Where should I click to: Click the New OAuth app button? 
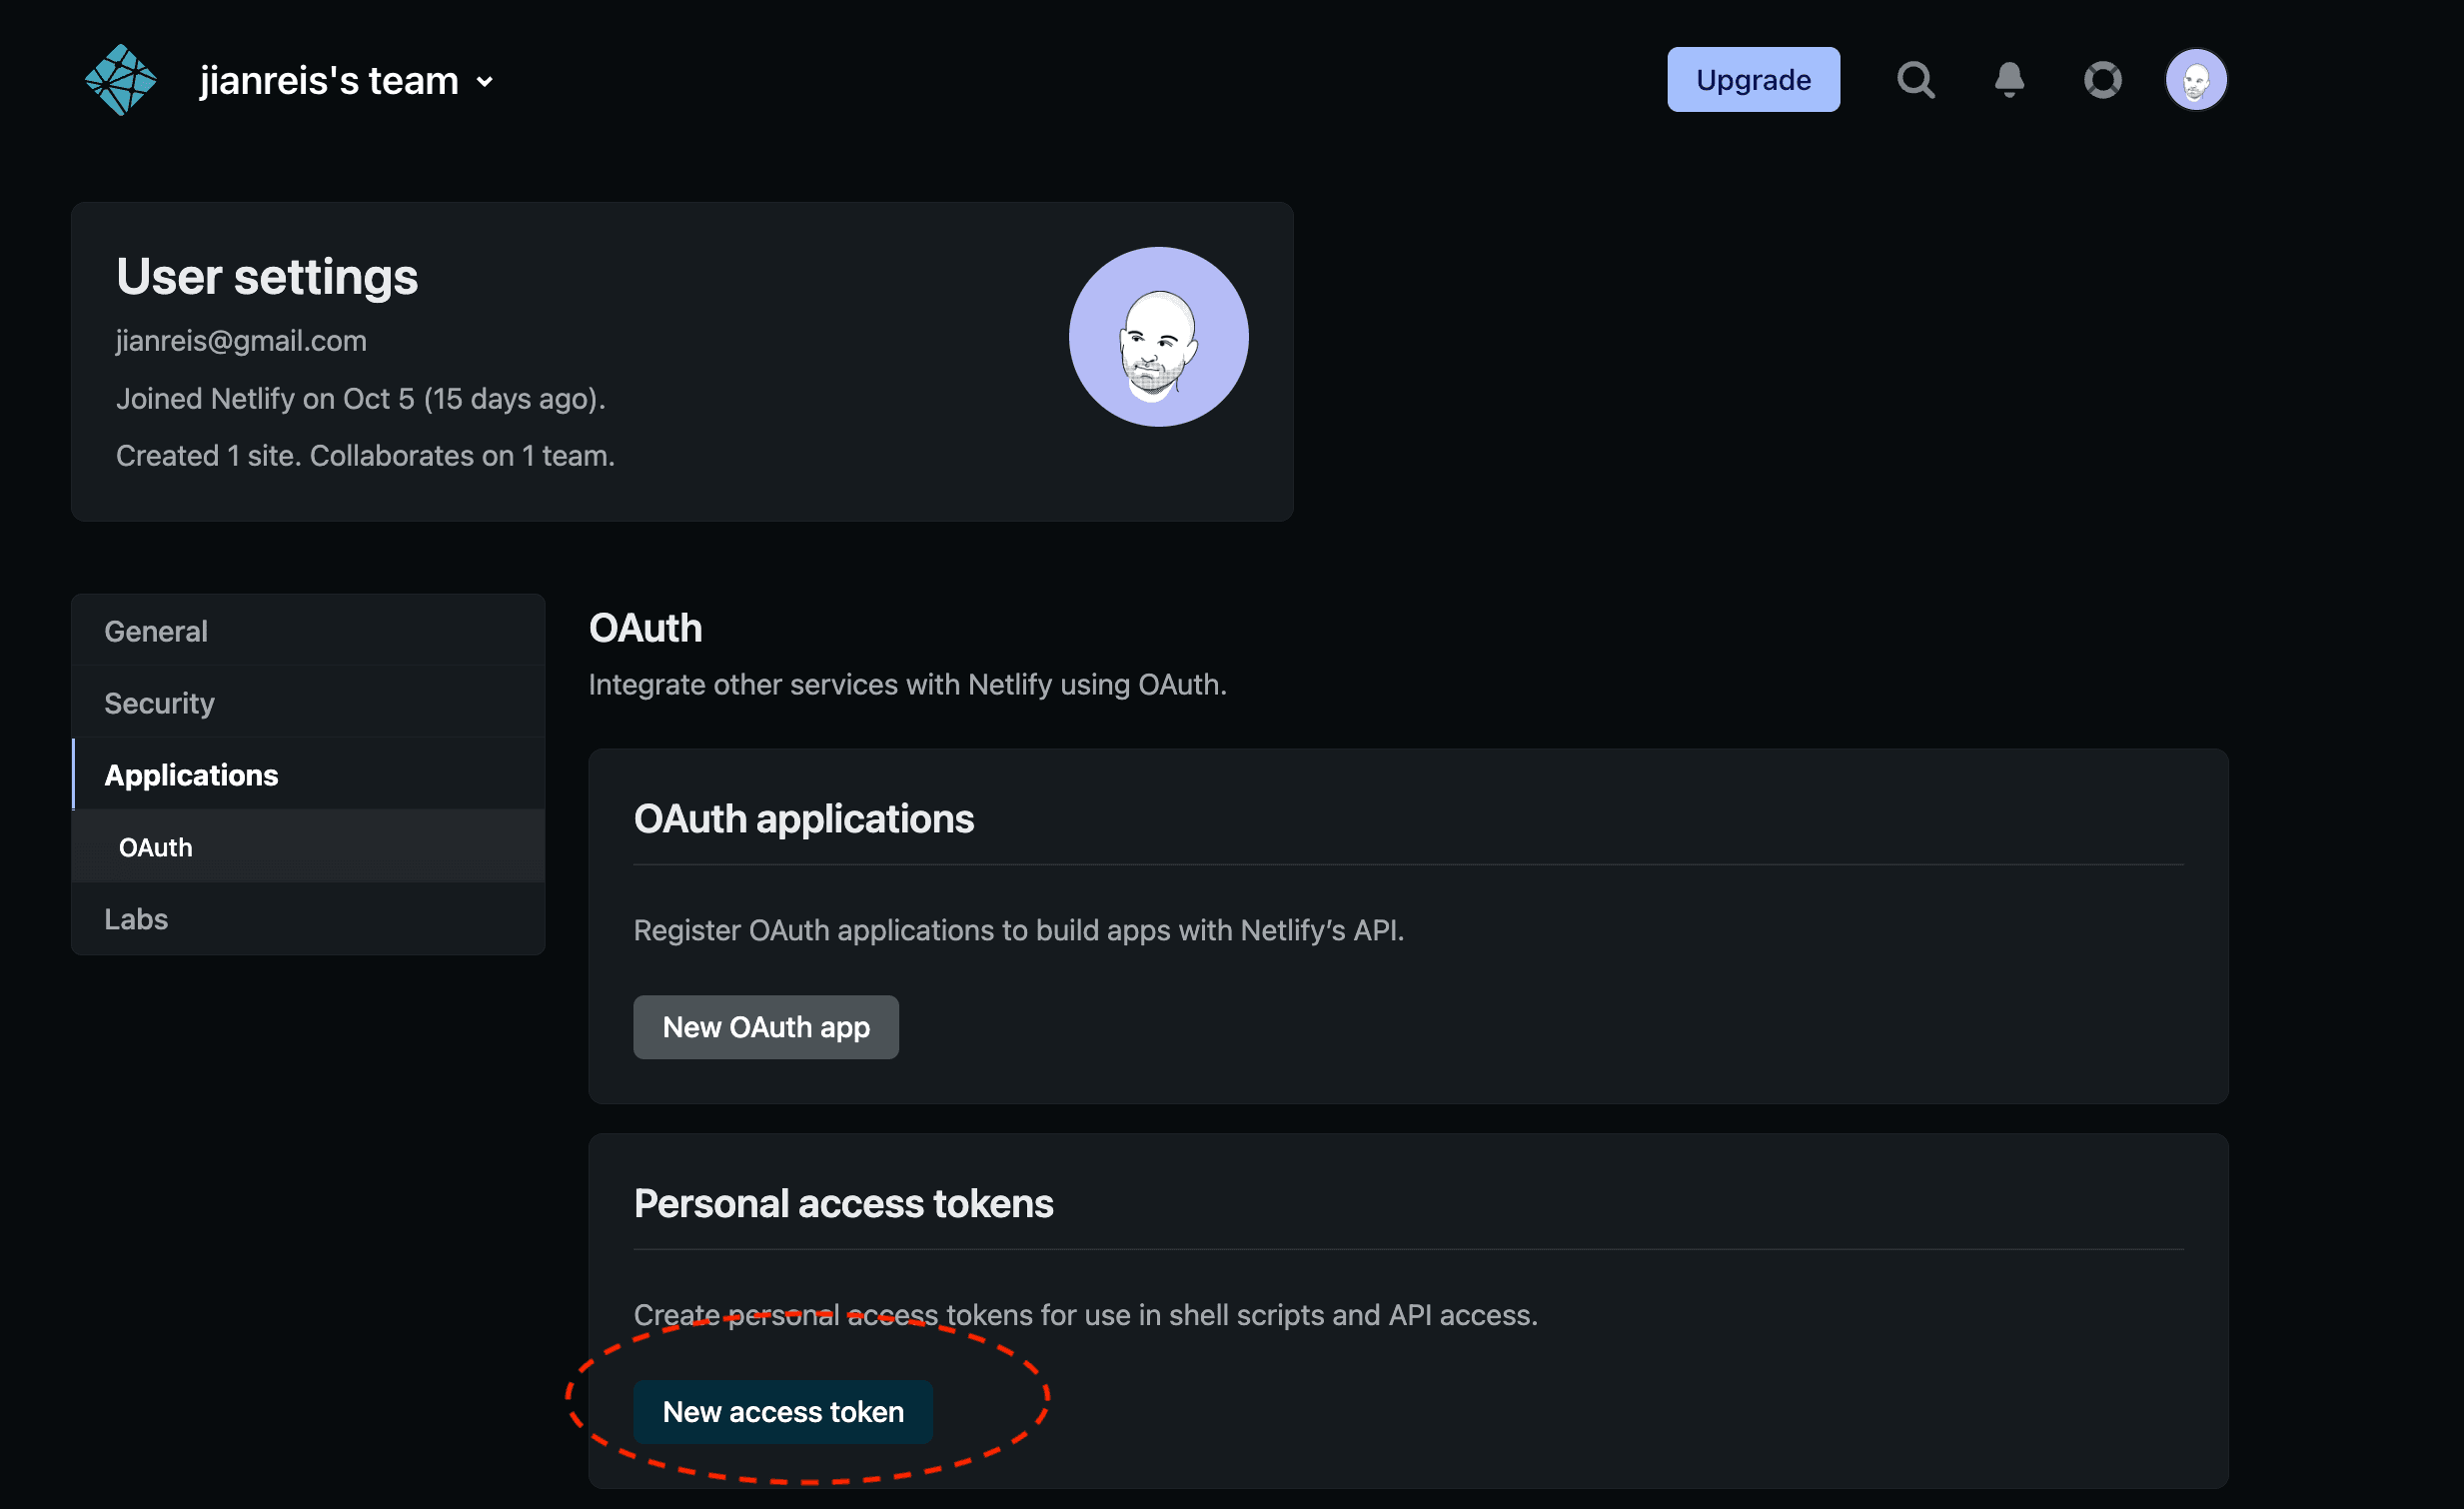coord(765,1026)
